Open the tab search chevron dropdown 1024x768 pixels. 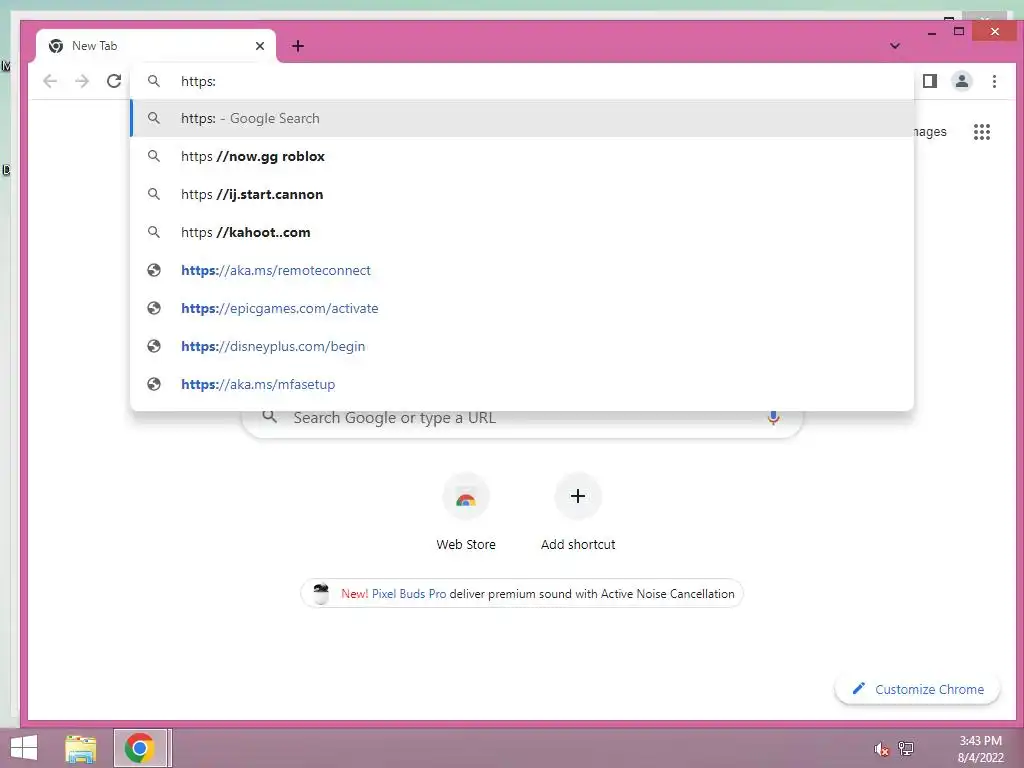click(x=895, y=46)
